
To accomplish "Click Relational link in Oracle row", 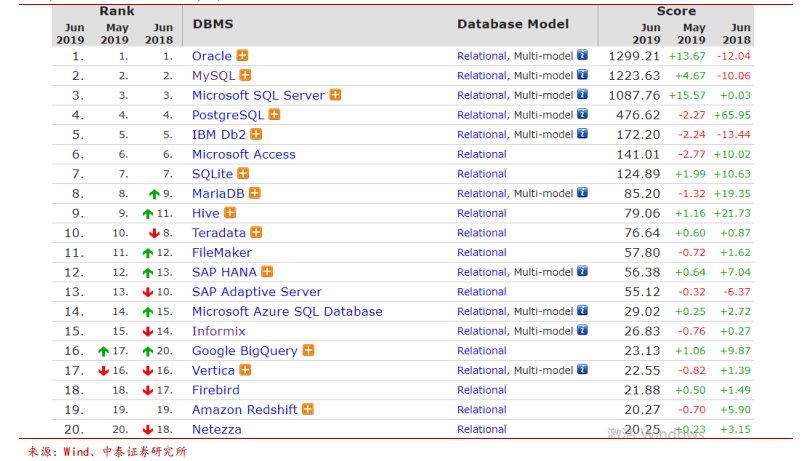I will point(482,56).
